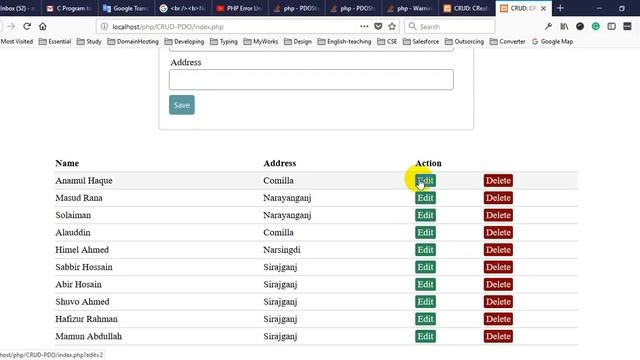Viewport: 640px width, 360px height.
Task: Open the Study bookmarks folder
Action: point(89,42)
